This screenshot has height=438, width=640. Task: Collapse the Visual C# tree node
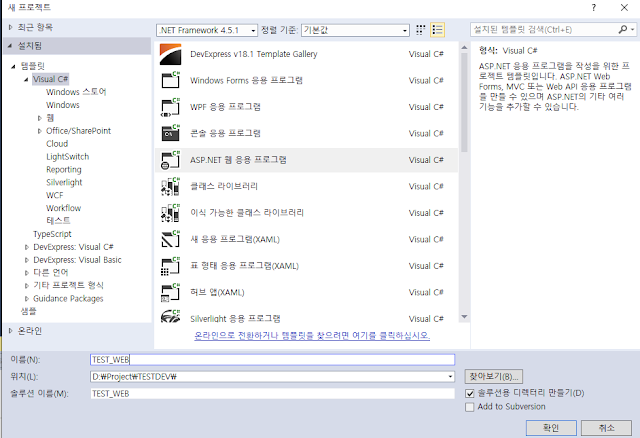[26, 79]
